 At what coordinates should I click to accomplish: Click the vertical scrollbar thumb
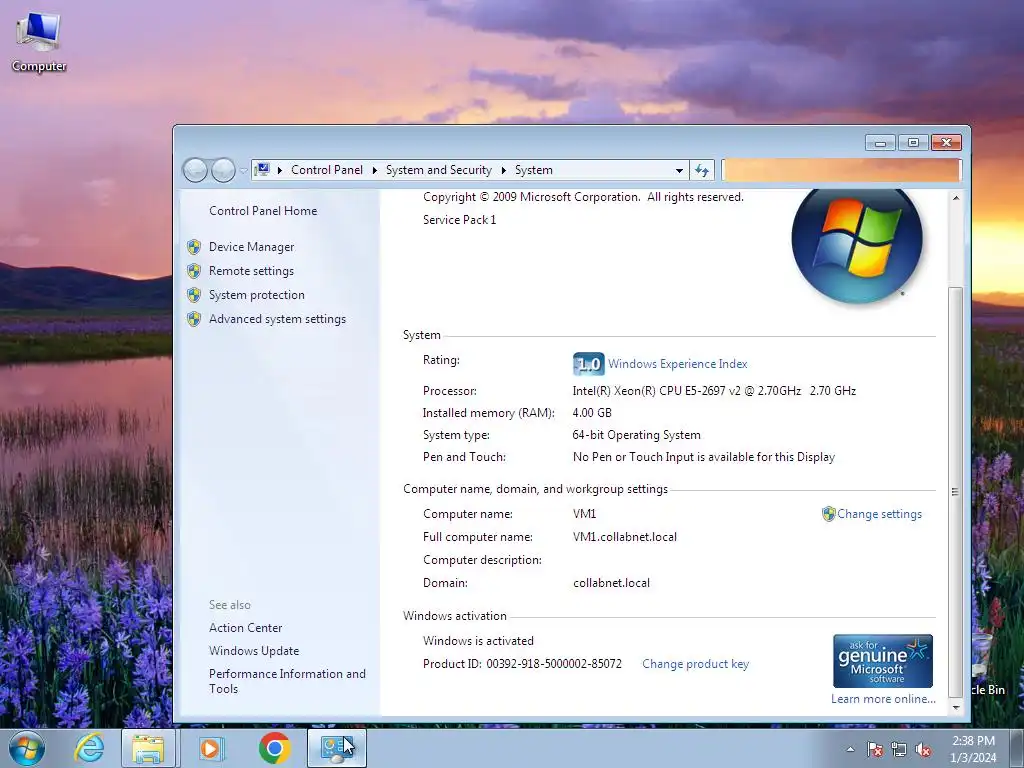pos(955,492)
